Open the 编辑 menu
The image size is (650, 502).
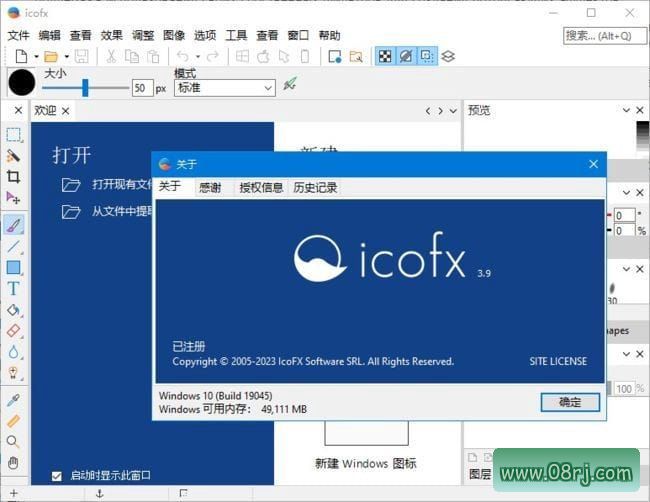pos(49,36)
